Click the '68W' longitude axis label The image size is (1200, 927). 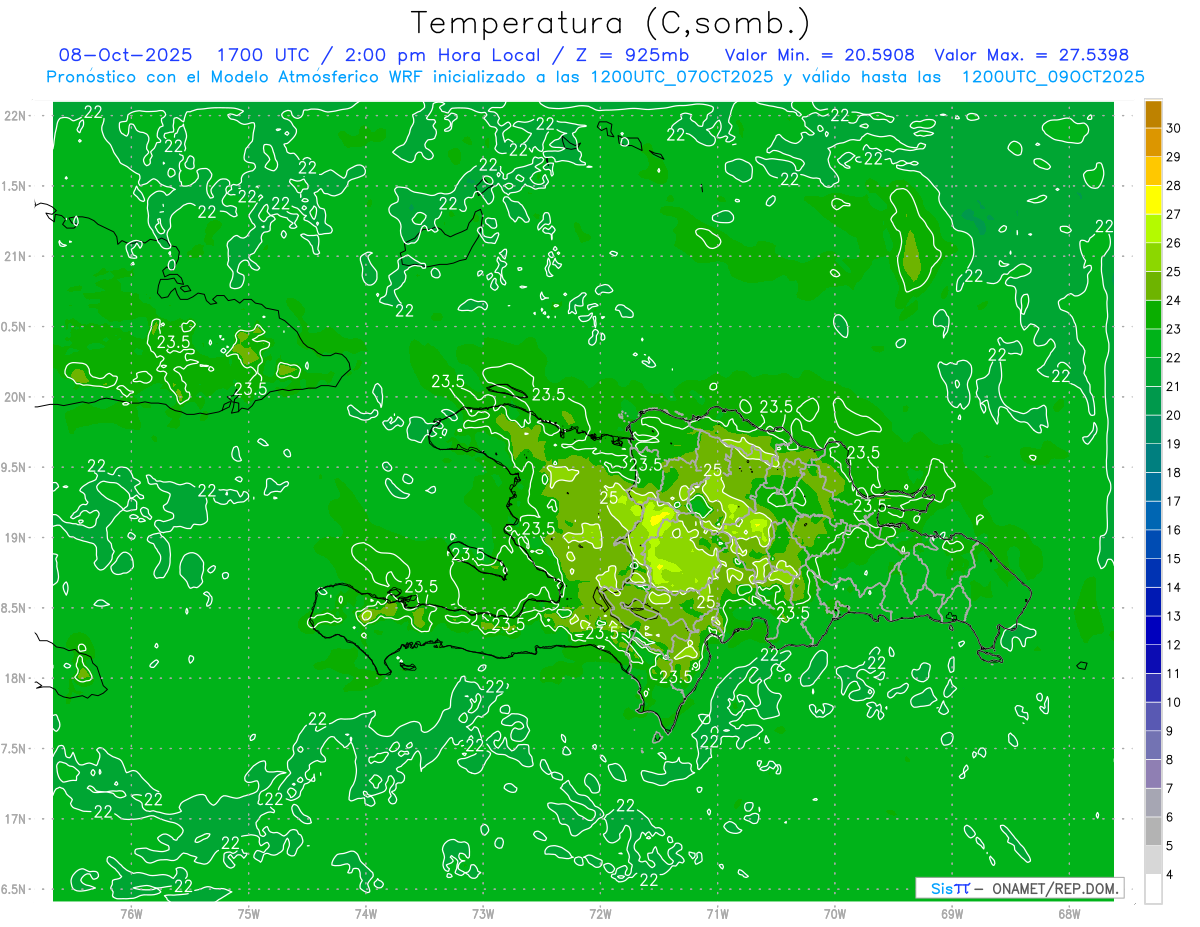pos(1068,914)
